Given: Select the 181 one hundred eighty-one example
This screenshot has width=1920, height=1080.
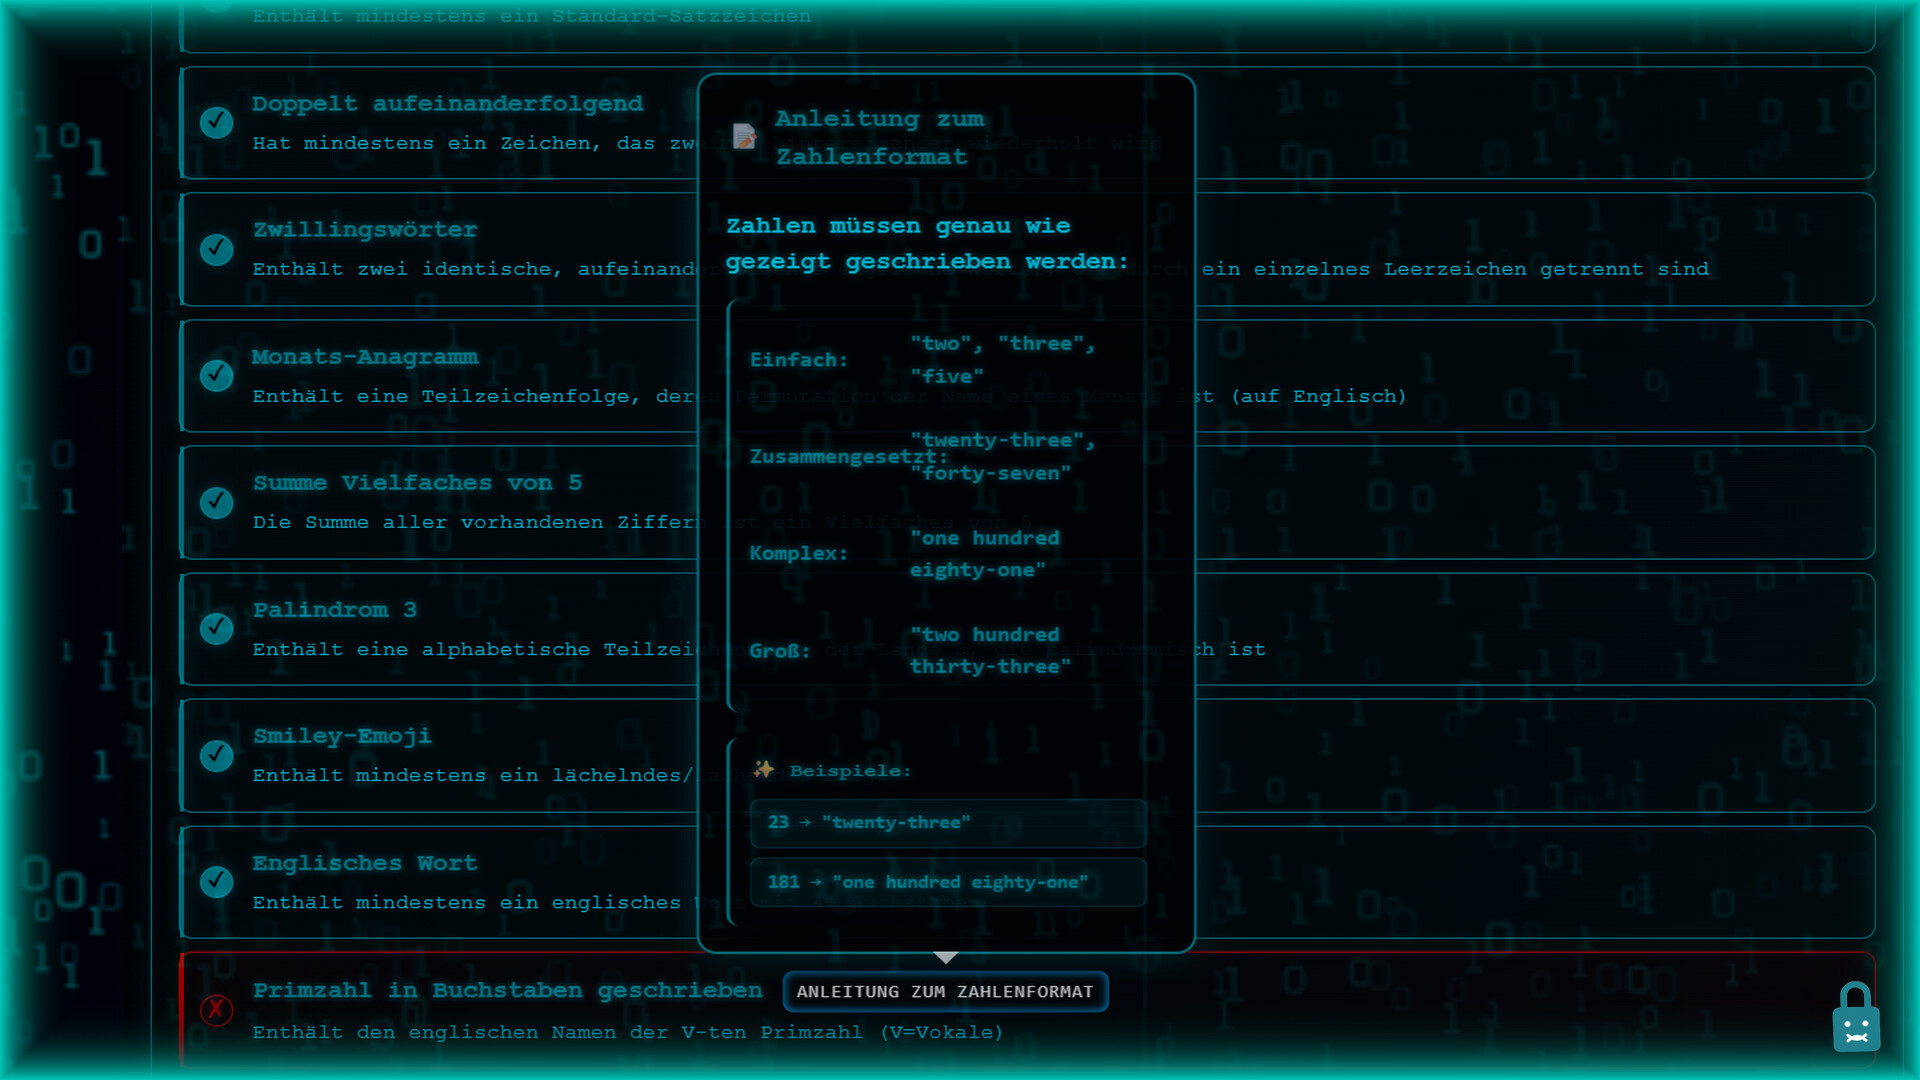Looking at the screenshot, I should tap(947, 881).
